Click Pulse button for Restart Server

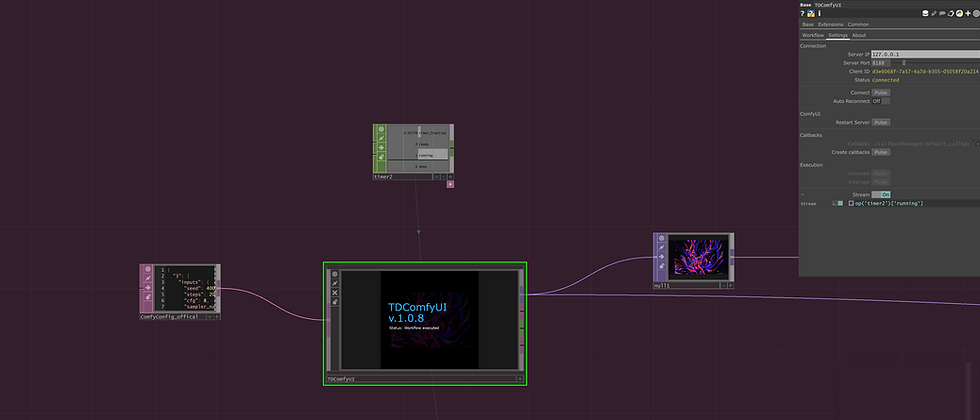point(881,122)
